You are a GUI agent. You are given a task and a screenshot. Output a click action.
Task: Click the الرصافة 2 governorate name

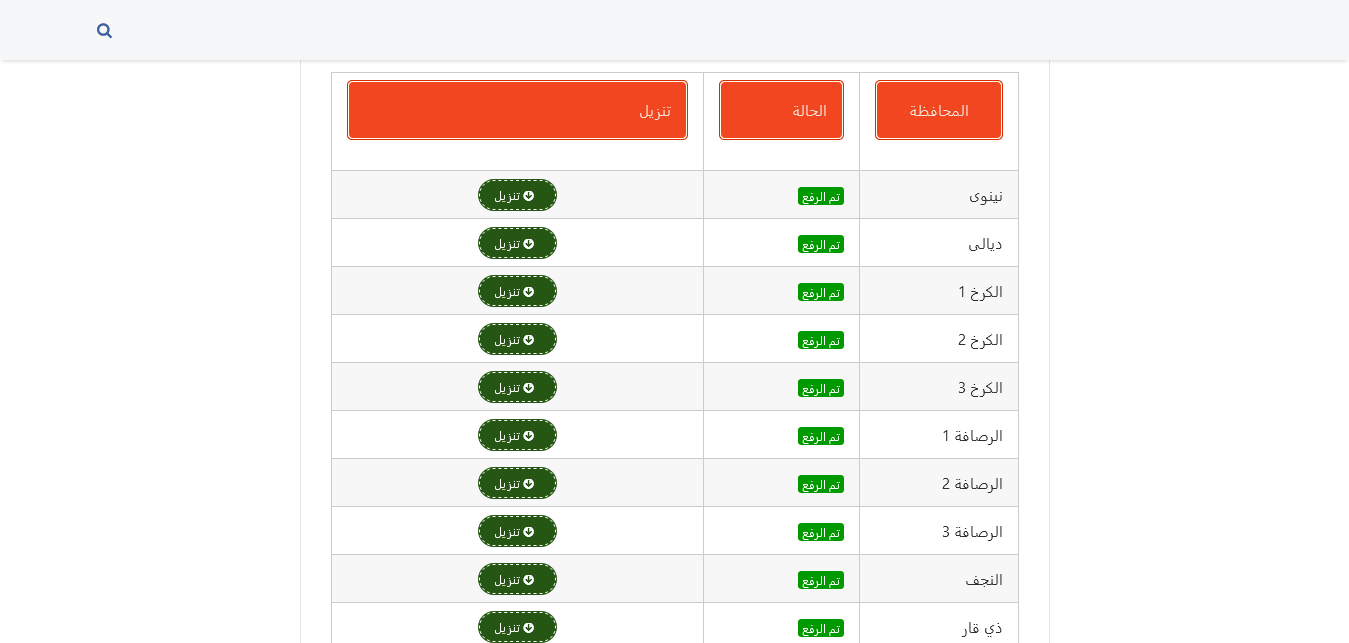[971, 484]
